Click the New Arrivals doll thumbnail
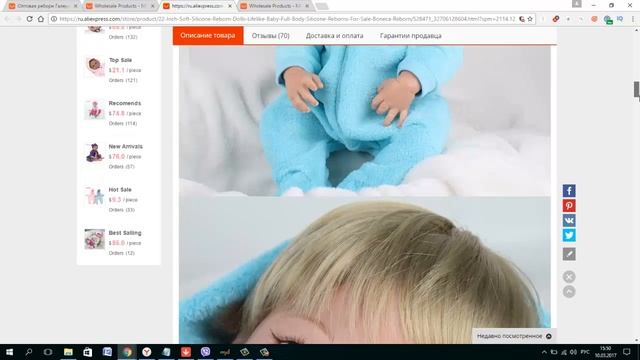 point(95,153)
